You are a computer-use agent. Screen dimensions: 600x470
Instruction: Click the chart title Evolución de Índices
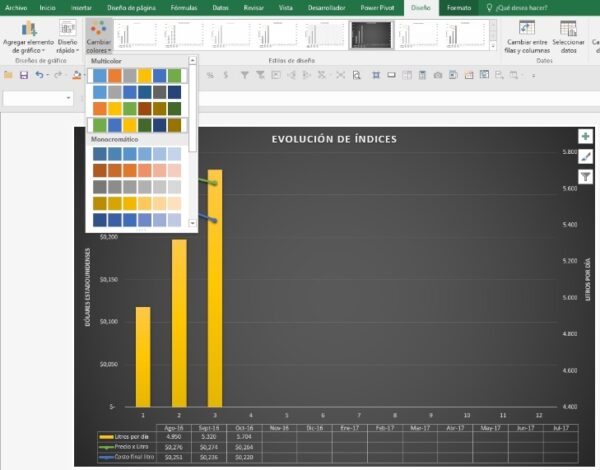point(334,139)
